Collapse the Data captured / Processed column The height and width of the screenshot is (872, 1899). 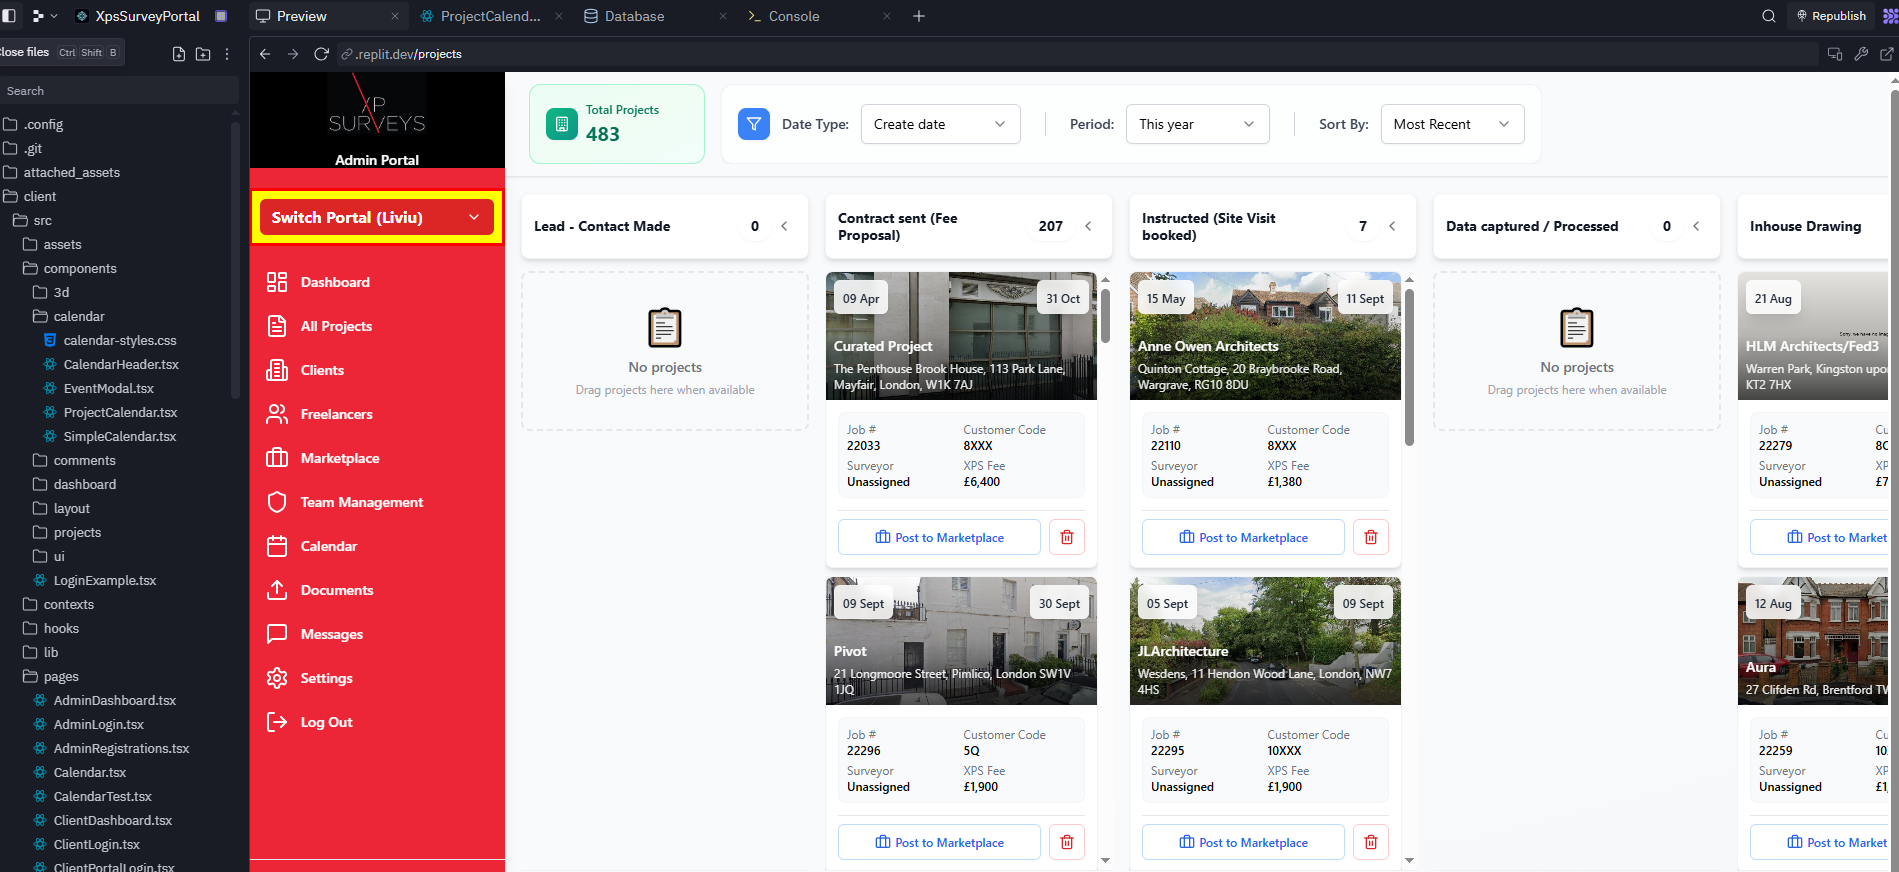(x=1696, y=226)
